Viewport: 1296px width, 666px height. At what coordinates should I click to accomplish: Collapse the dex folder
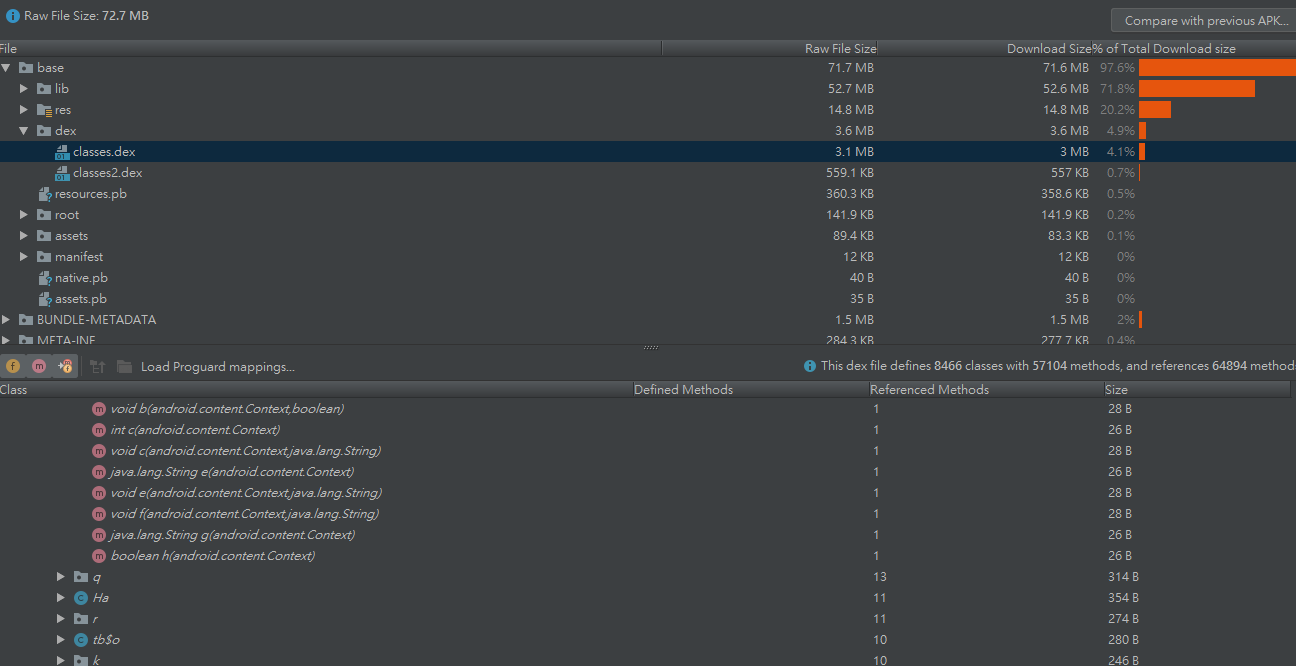pyautogui.click(x=24, y=131)
